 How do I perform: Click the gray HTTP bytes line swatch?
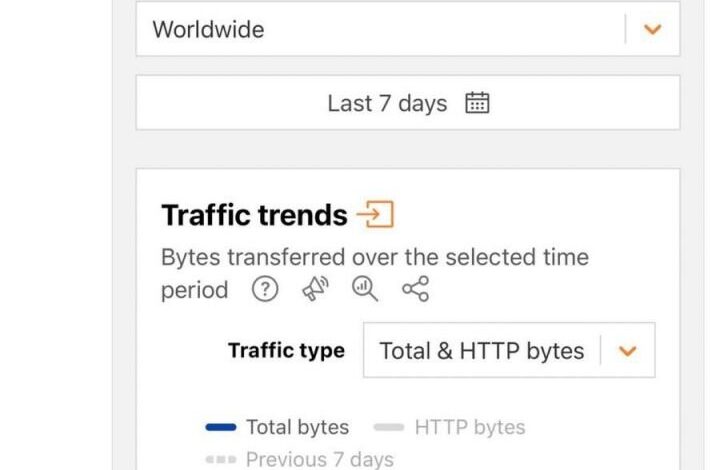(388, 427)
